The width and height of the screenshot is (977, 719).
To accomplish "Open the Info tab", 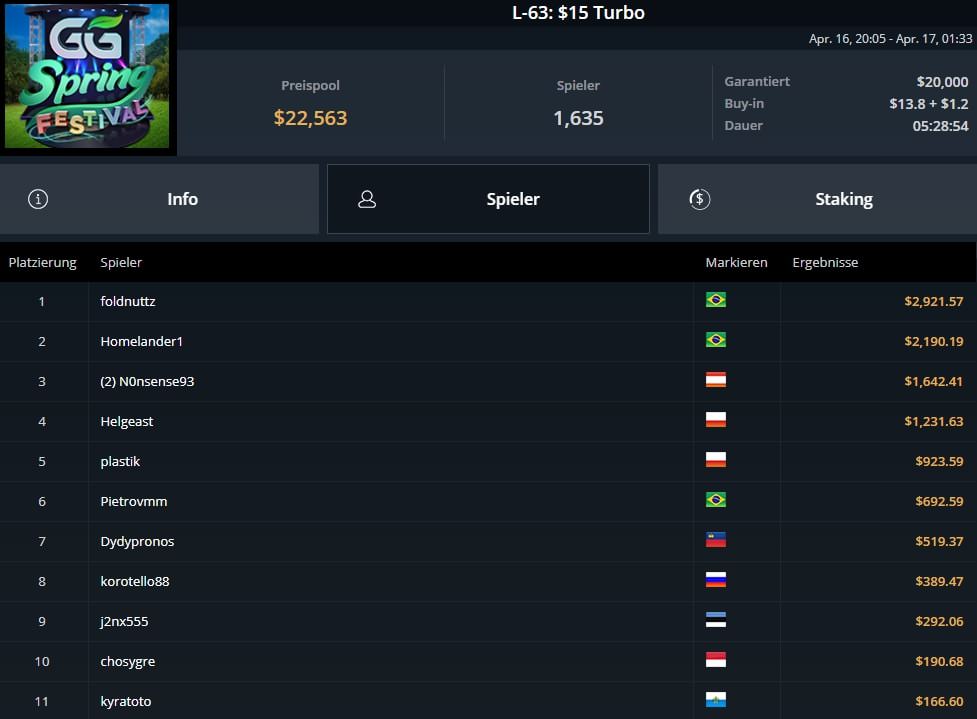I will (160, 199).
